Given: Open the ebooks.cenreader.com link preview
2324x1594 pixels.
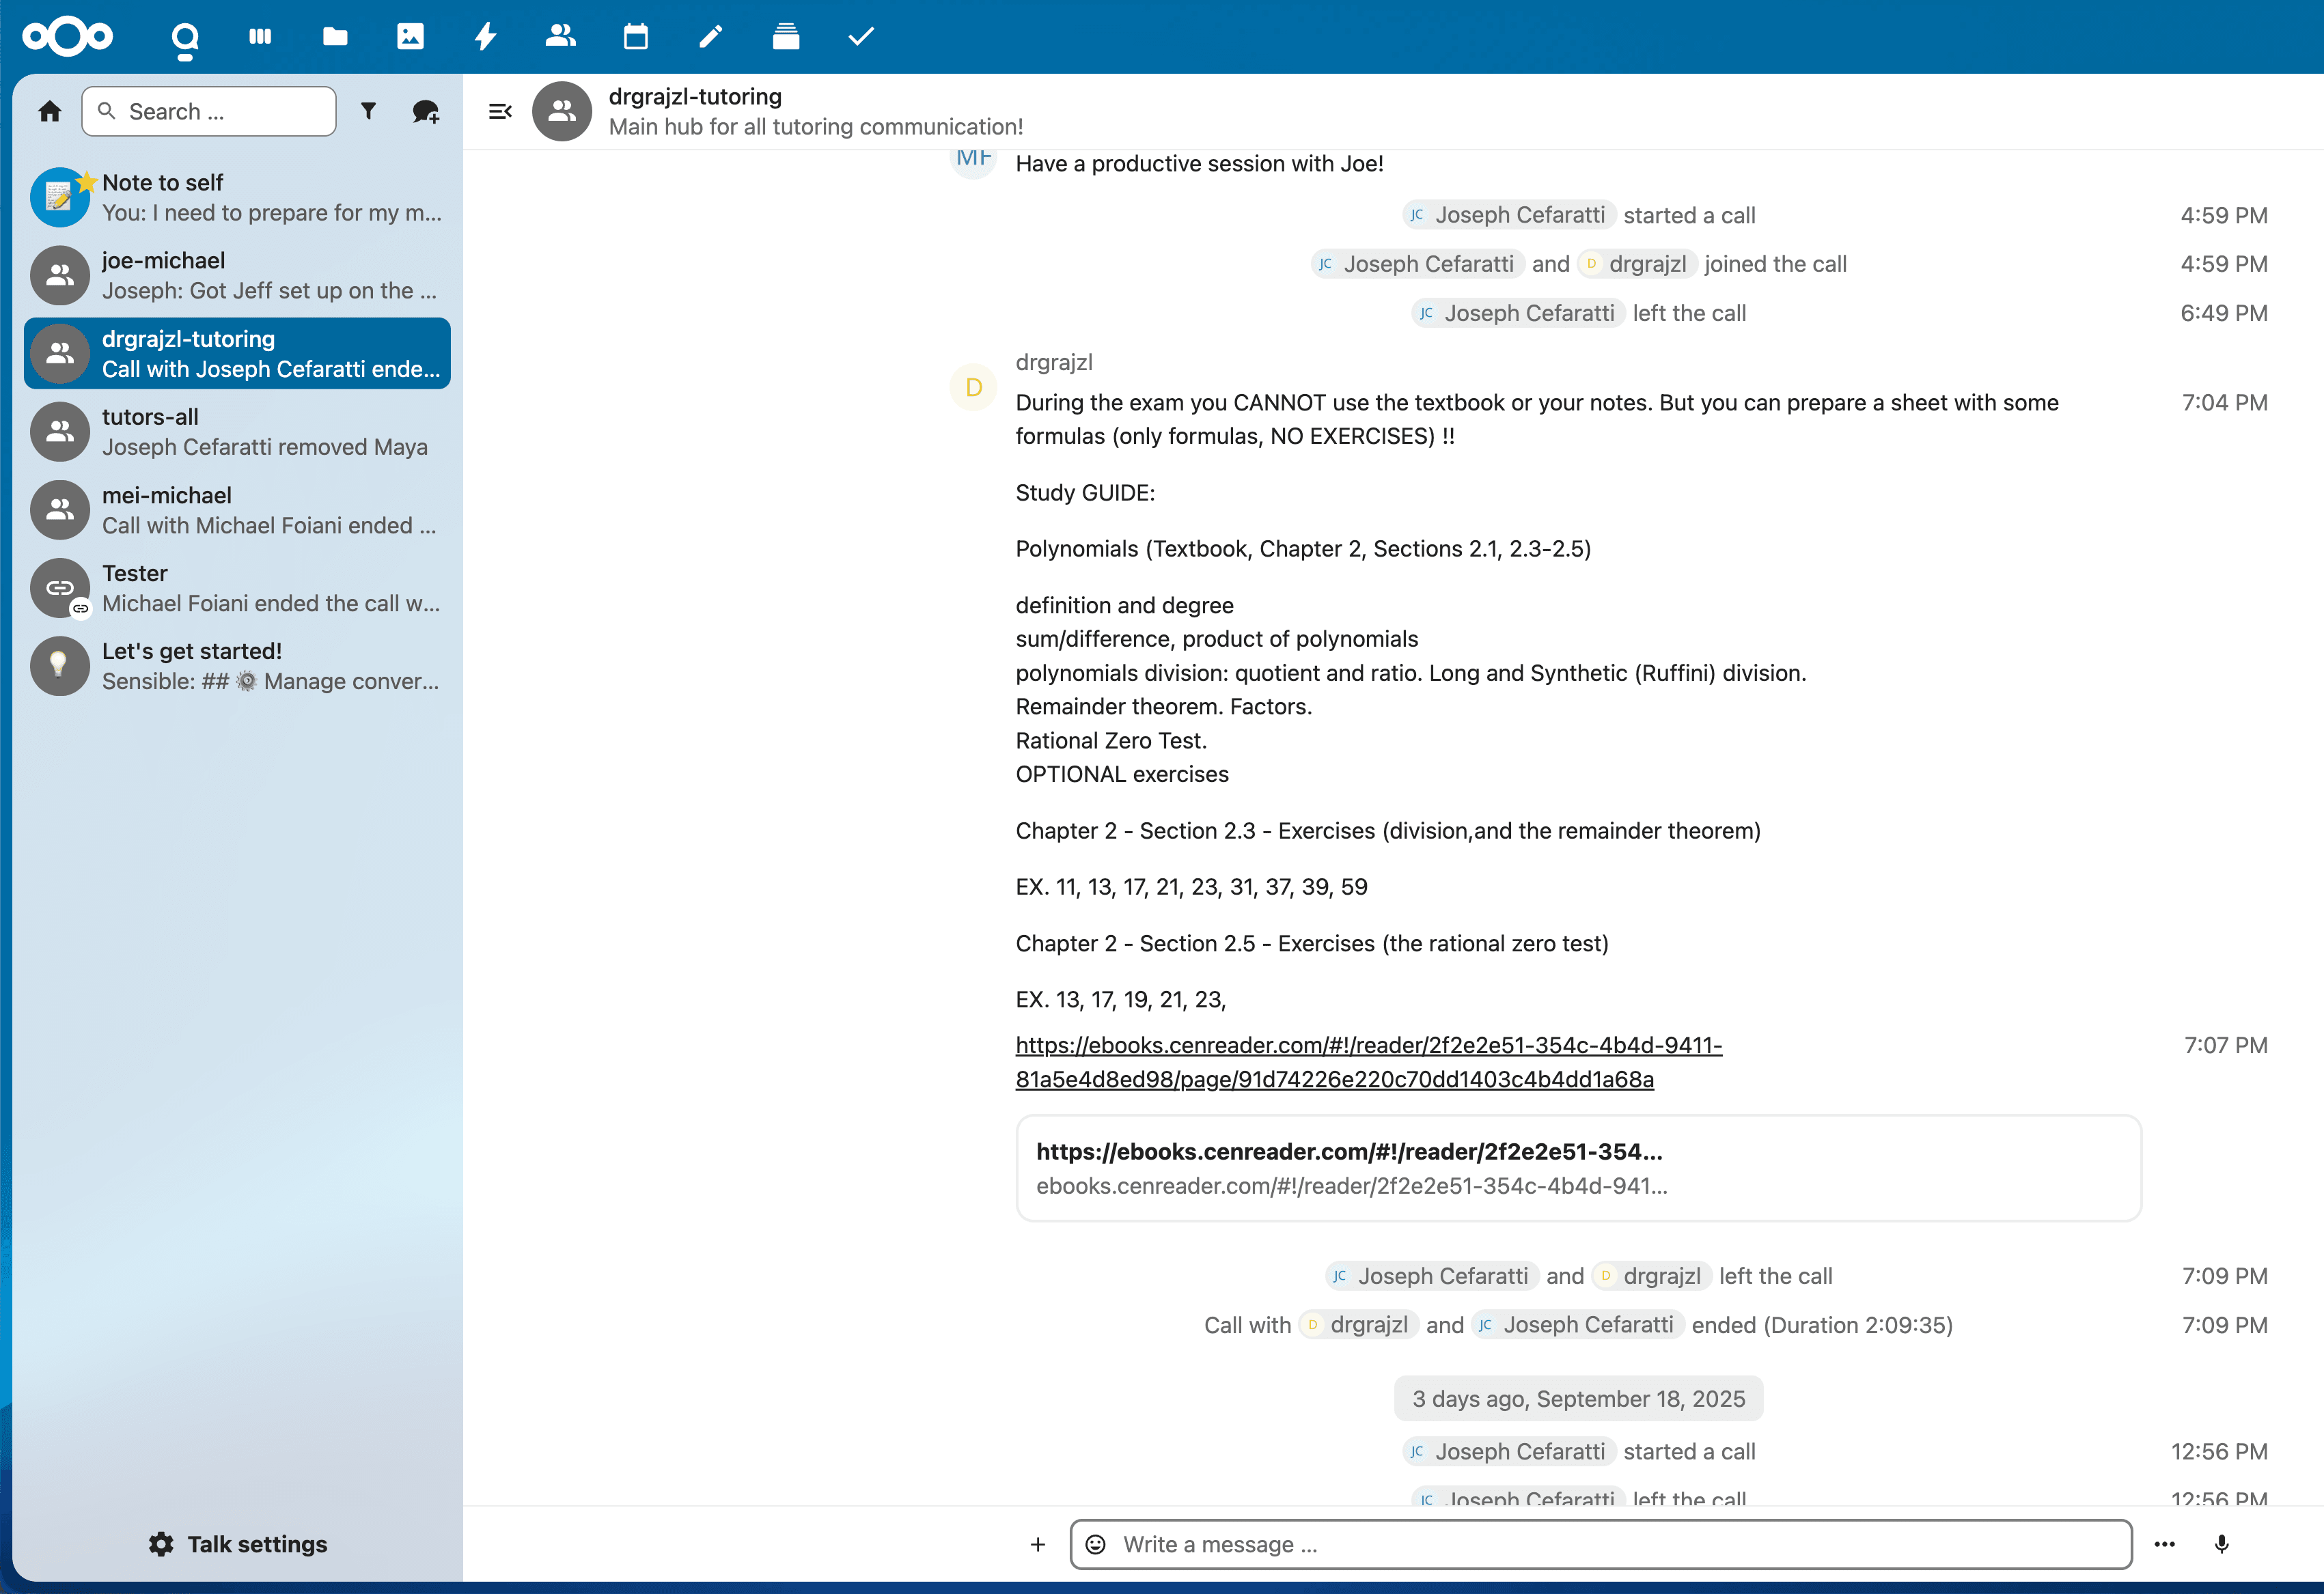Looking at the screenshot, I should (x=1578, y=1168).
